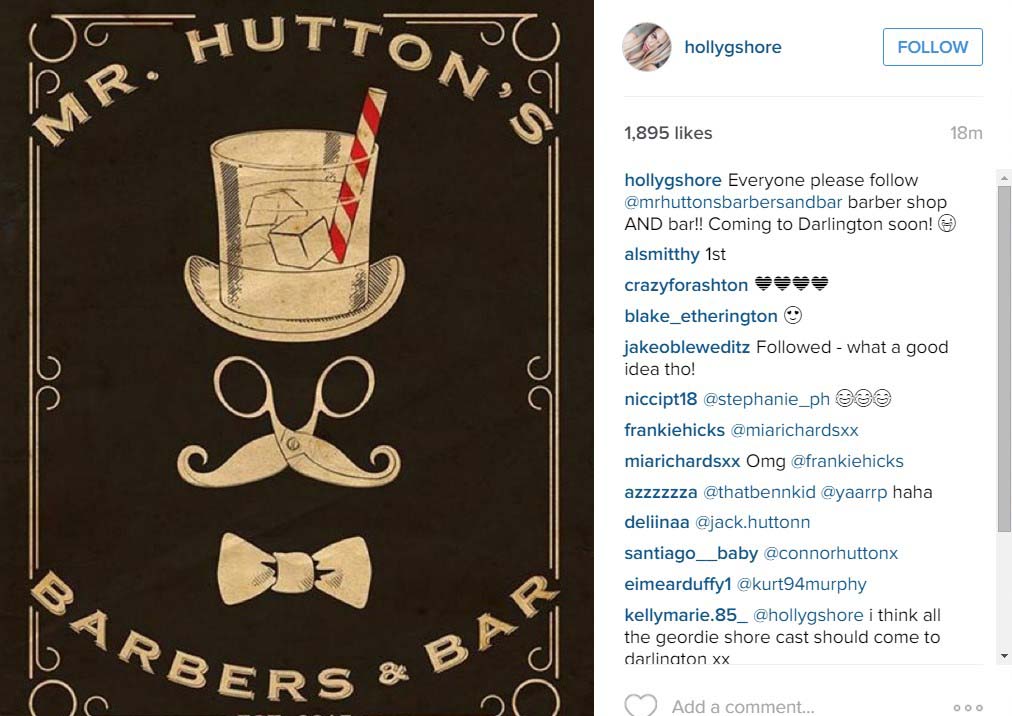Image resolution: width=1012 pixels, height=716 pixels.
Task: Open the hollygshore username in header
Action: 733,47
